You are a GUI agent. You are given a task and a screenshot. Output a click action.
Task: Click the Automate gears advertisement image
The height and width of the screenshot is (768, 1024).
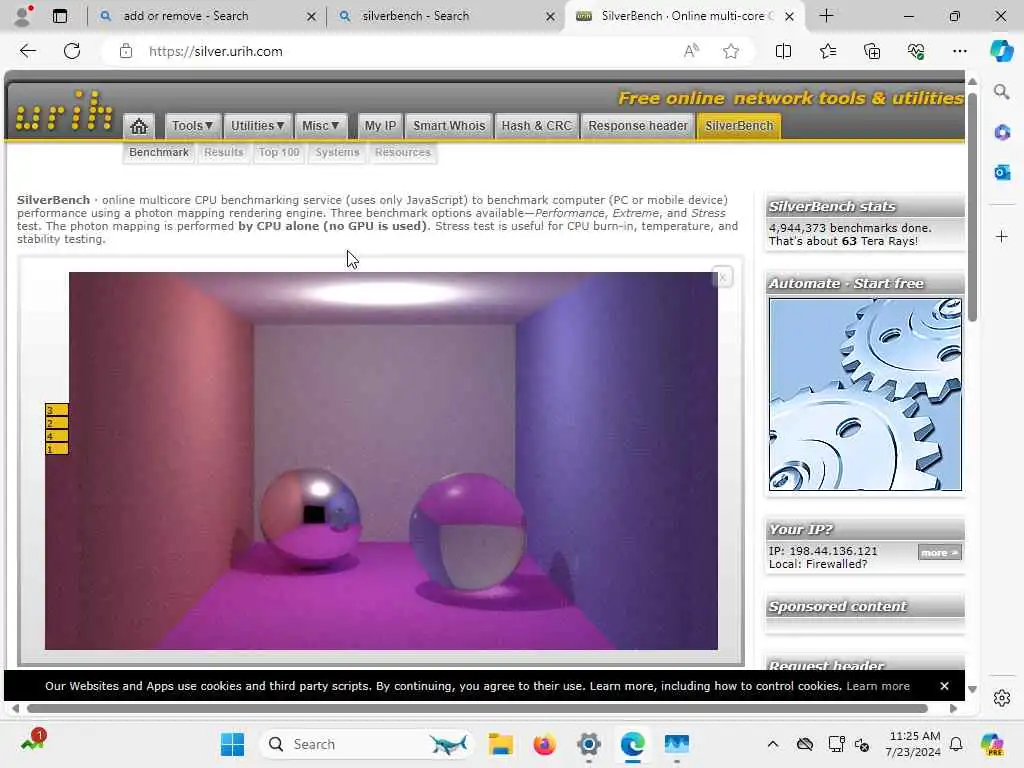pos(865,394)
